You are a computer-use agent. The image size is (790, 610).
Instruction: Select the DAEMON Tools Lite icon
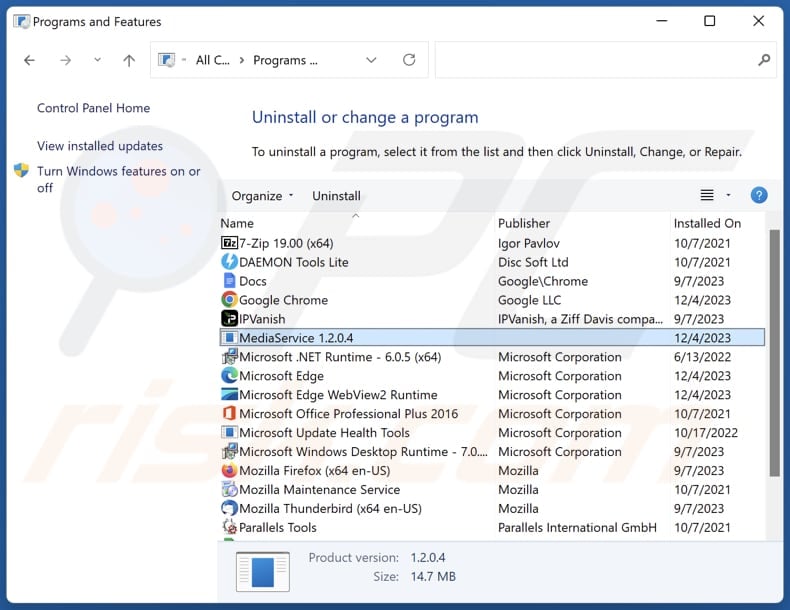tap(229, 262)
